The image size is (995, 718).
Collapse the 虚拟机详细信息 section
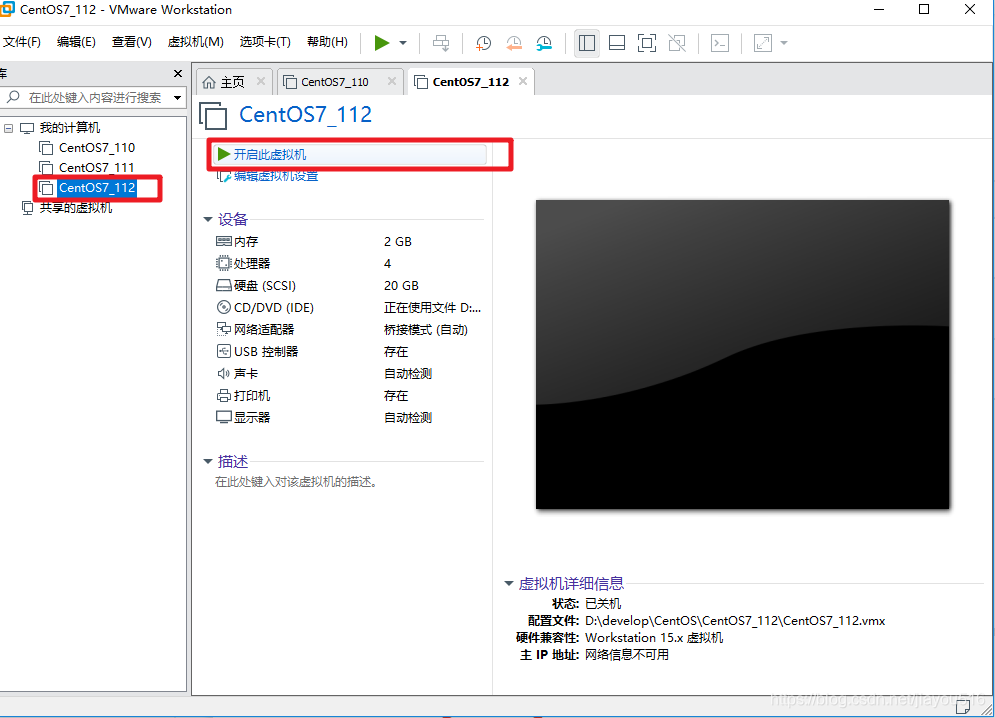click(x=508, y=583)
